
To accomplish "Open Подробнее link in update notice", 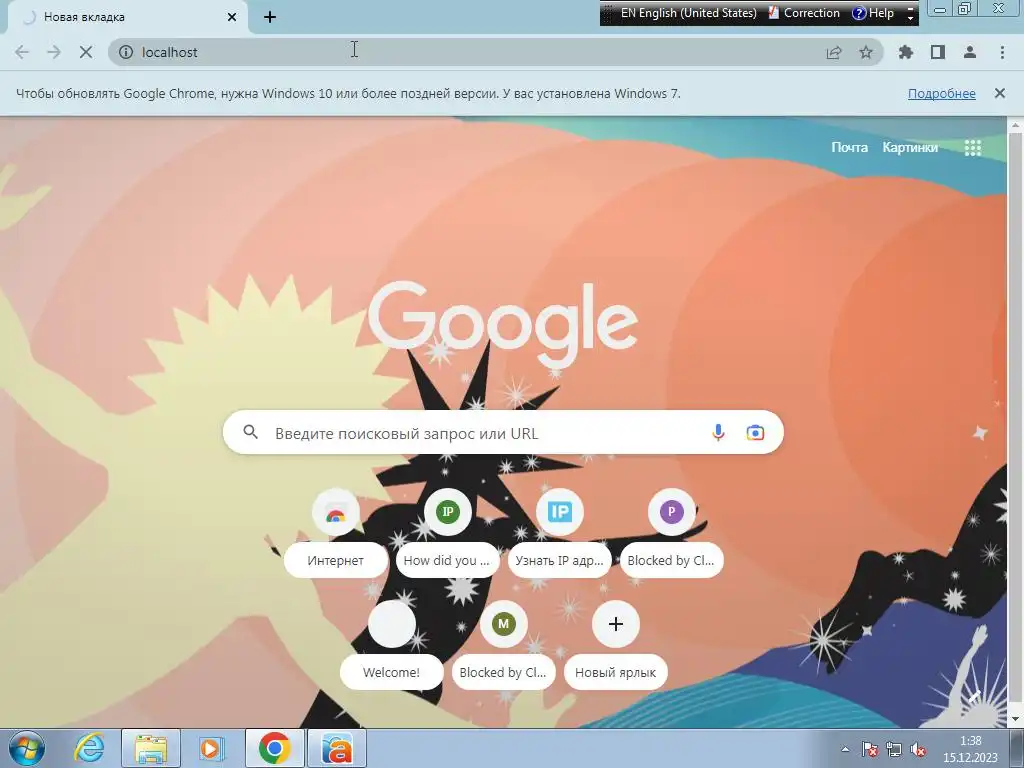I will click(x=942, y=93).
